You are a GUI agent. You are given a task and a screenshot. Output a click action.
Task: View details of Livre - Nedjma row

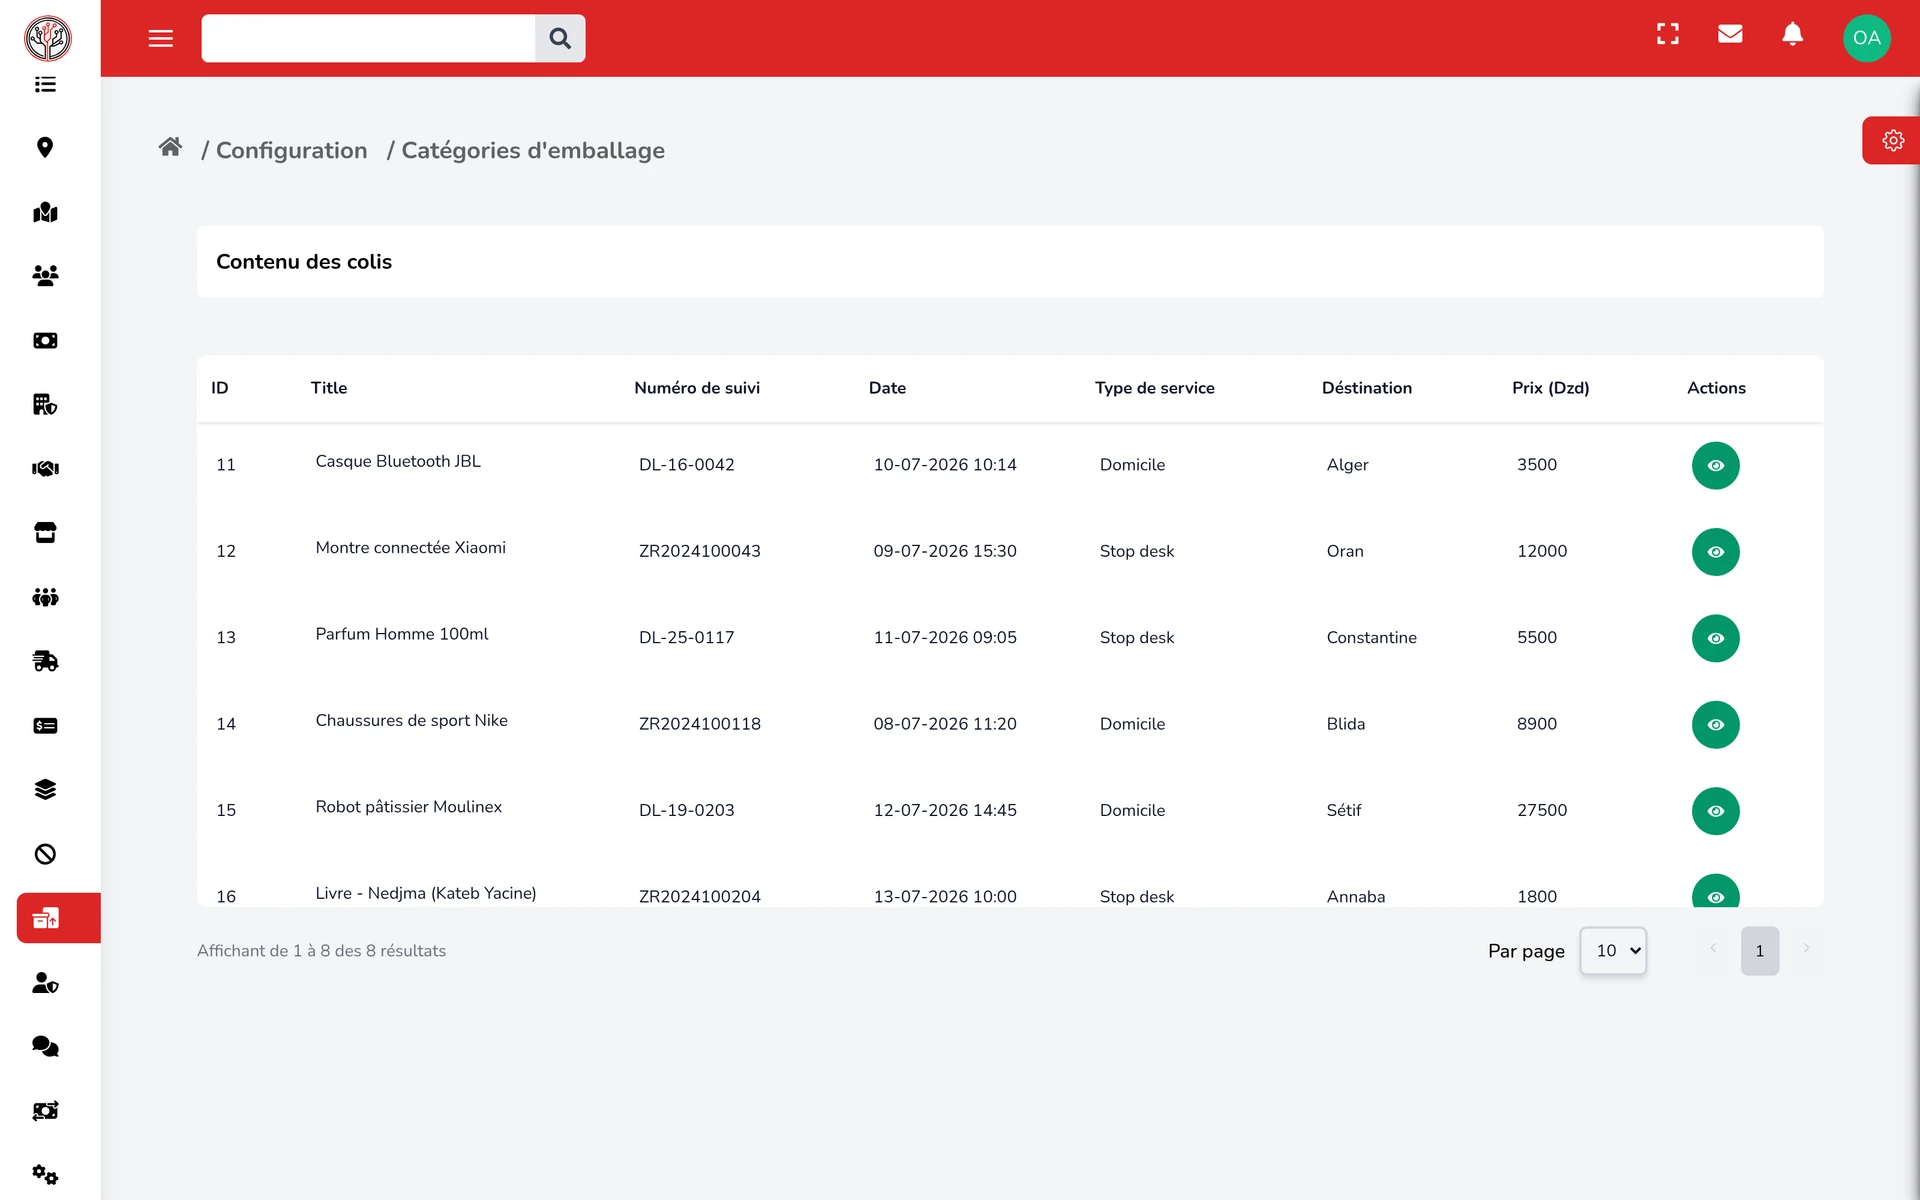point(1715,892)
